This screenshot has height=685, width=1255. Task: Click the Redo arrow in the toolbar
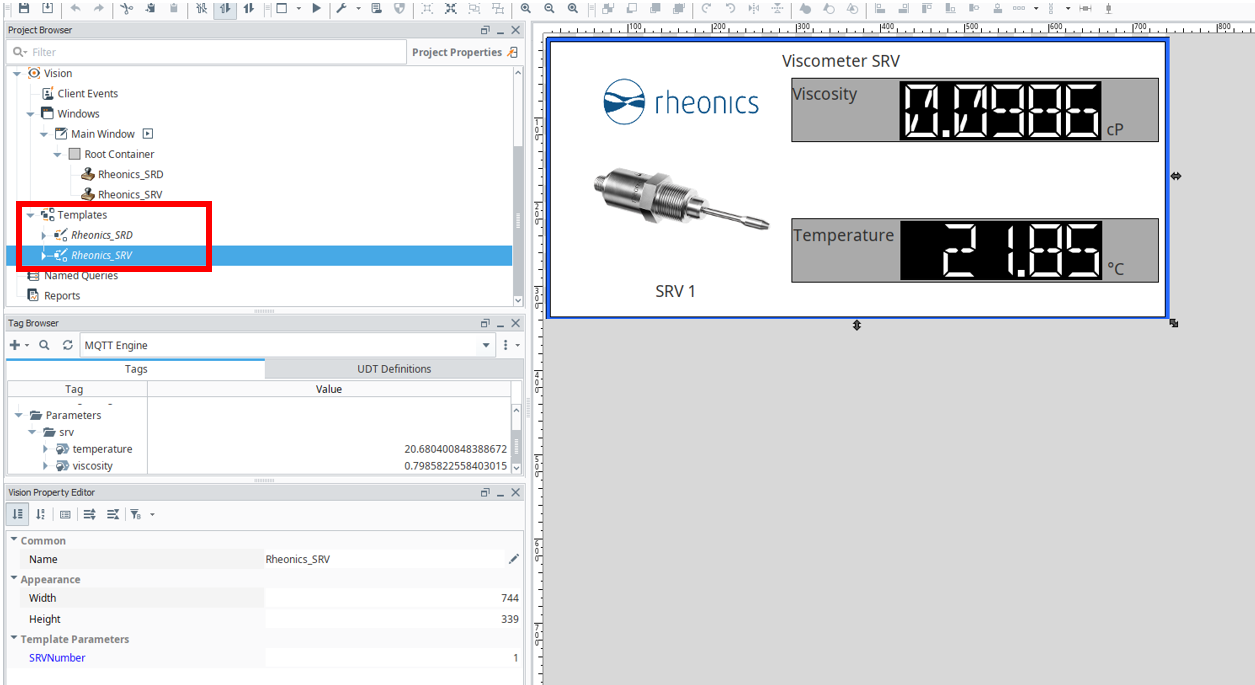point(98,8)
